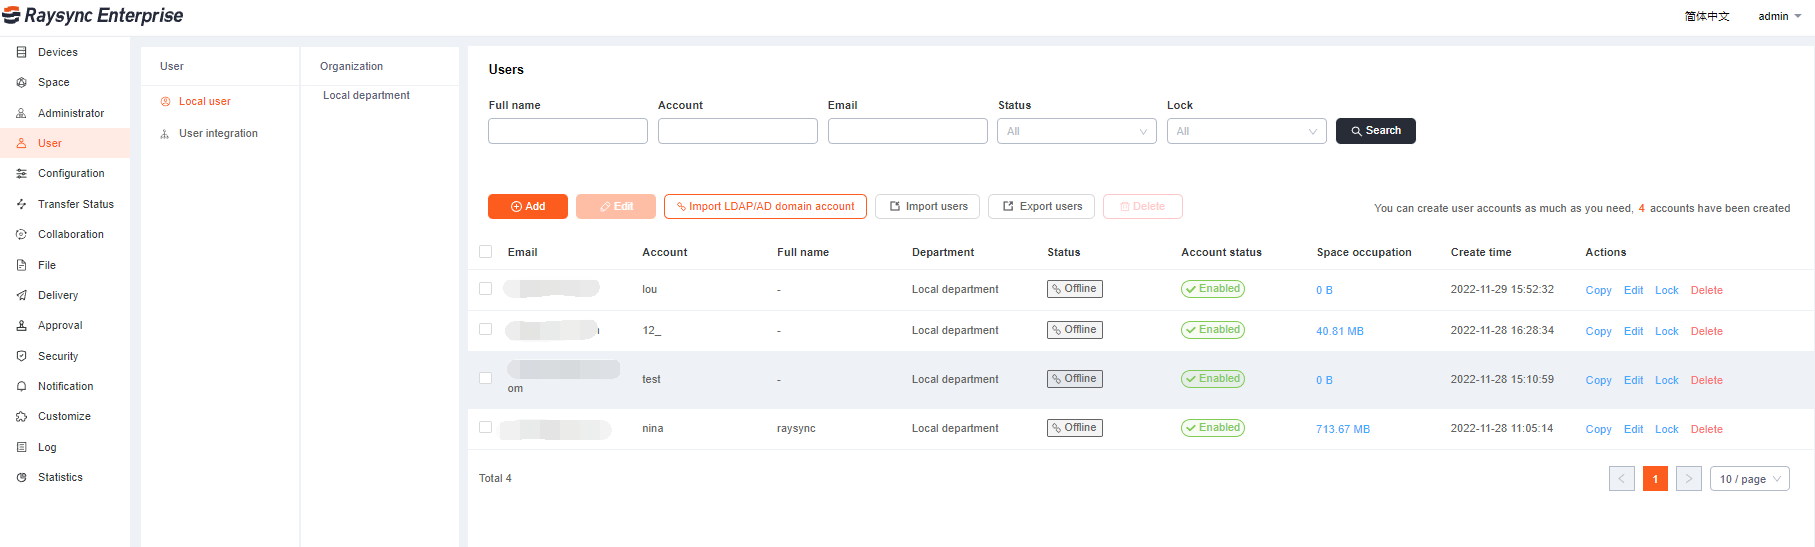1815x547 pixels.
Task: Click the orange Add button
Action: pyautogui.click(x=528, y=206)
